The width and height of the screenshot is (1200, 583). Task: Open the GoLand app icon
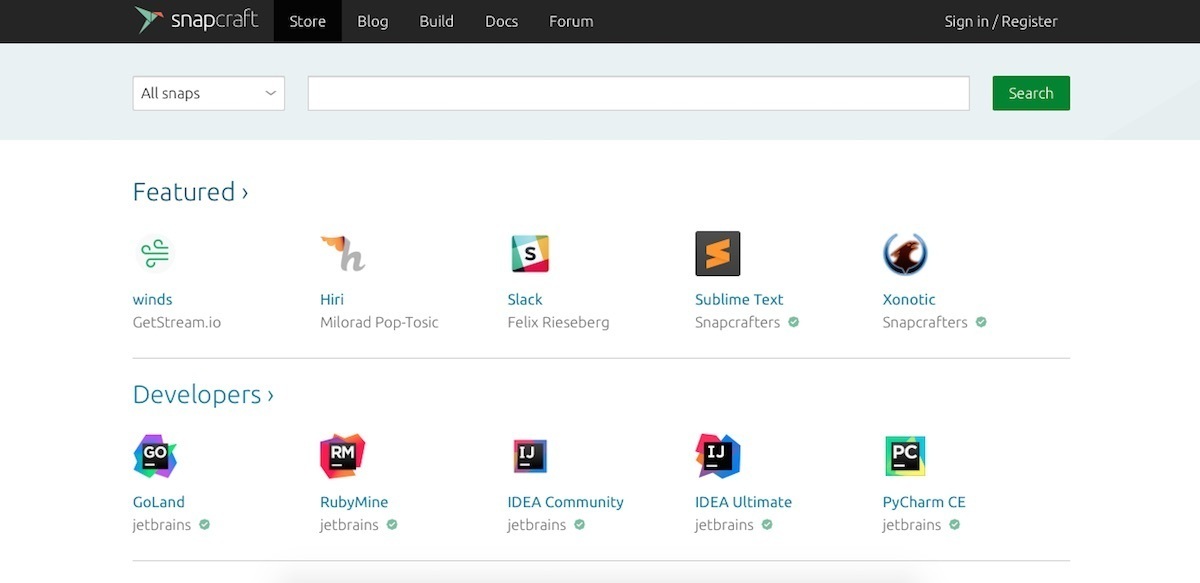pyautogui.click(x=155, y=456)
